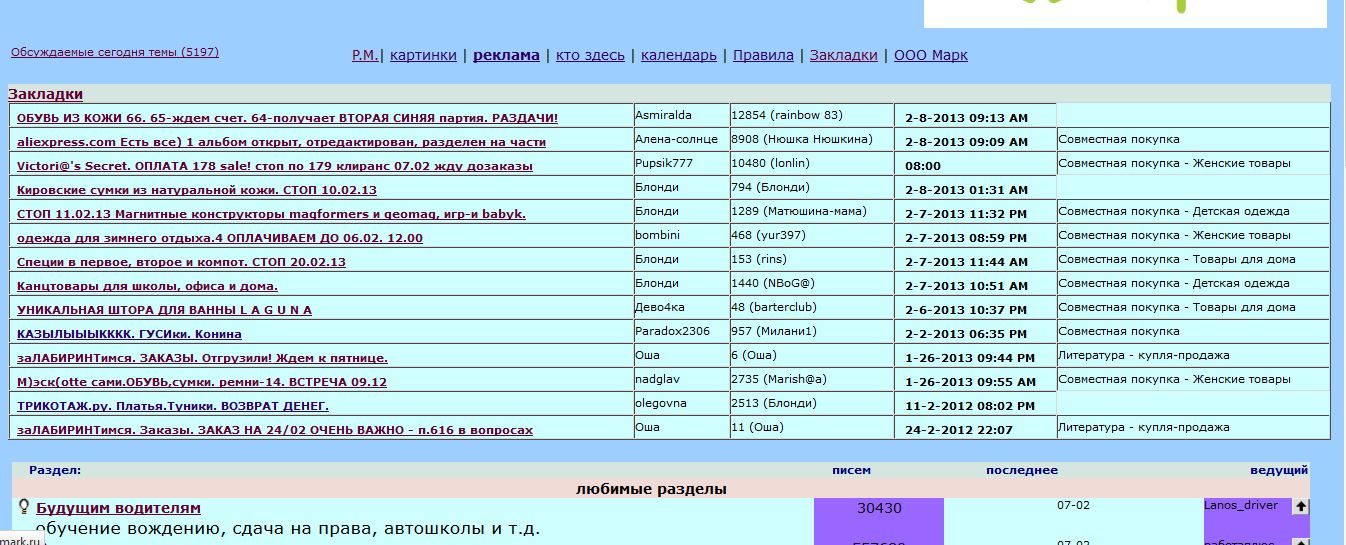Viewport: 1346px width, 545px height.
Task: Open the календарь menu link
Action: (678, 55)
